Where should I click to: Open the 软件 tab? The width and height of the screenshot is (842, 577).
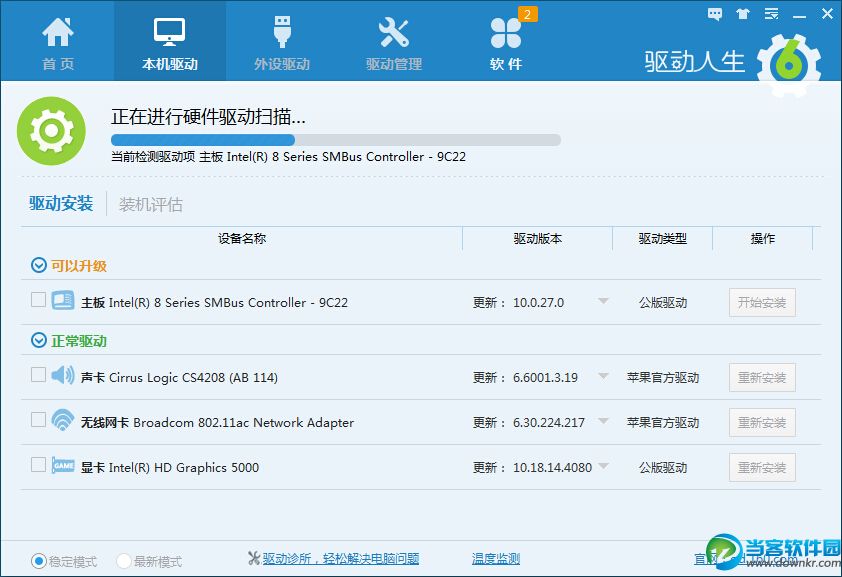pos(506,43)
